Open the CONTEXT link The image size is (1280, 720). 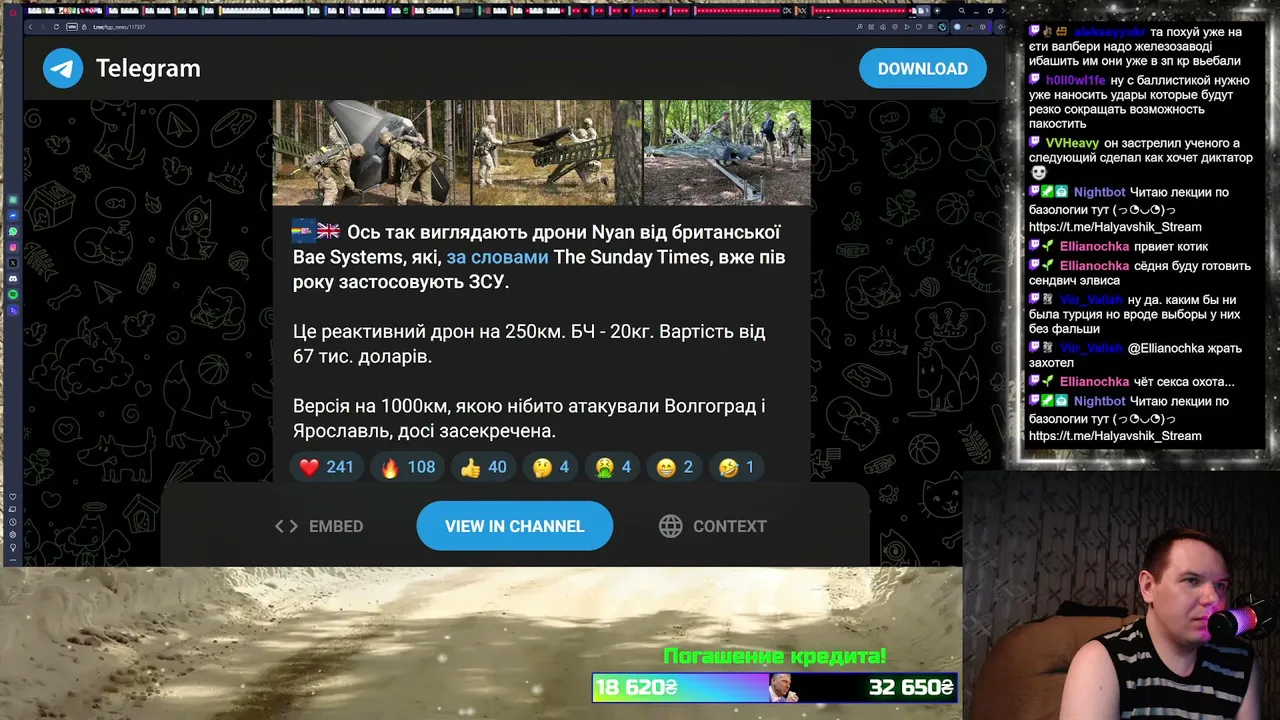(x=712, y=526)
